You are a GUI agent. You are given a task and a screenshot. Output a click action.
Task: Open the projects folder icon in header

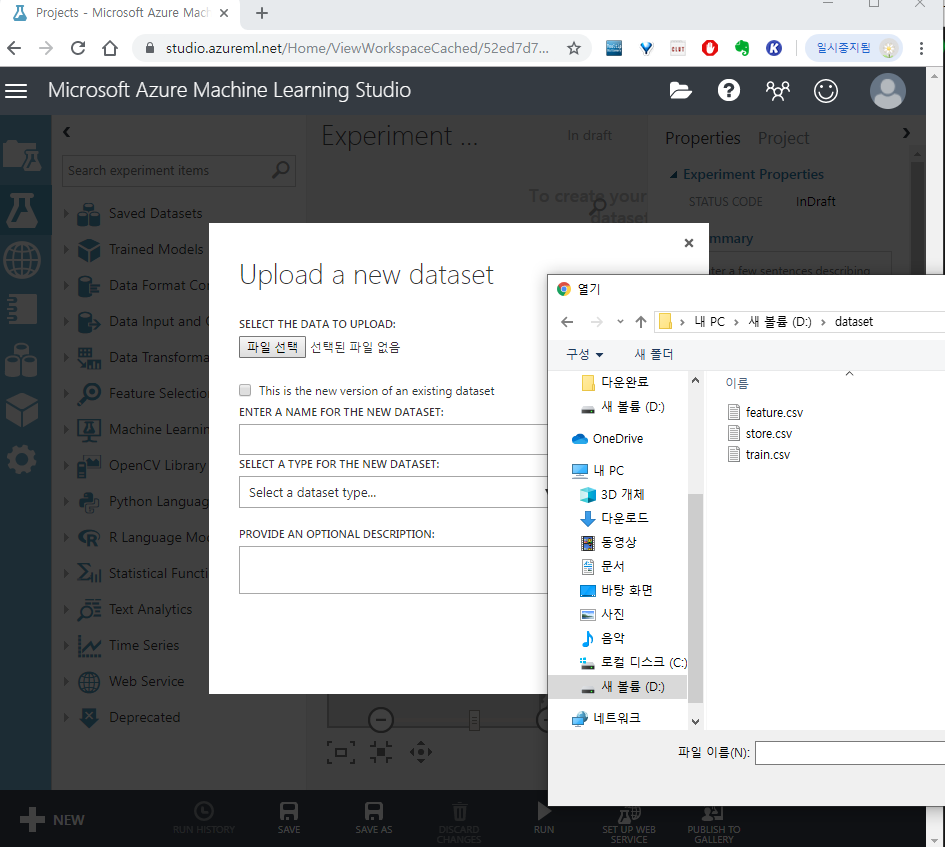click(x=680, y=90)
